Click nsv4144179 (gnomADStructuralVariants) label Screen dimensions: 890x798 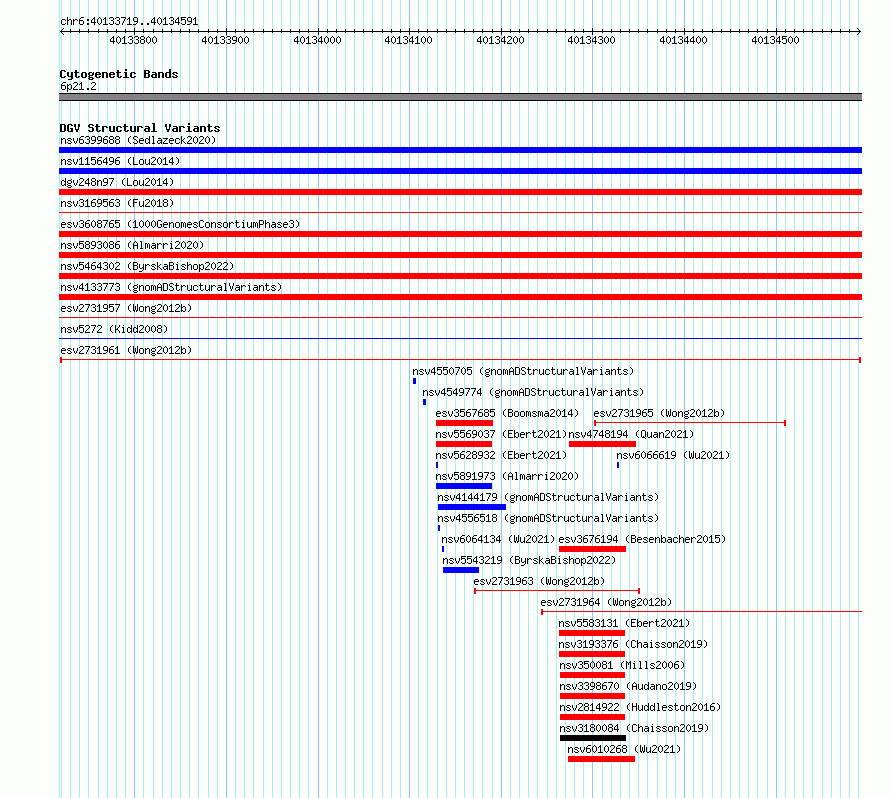548,497
